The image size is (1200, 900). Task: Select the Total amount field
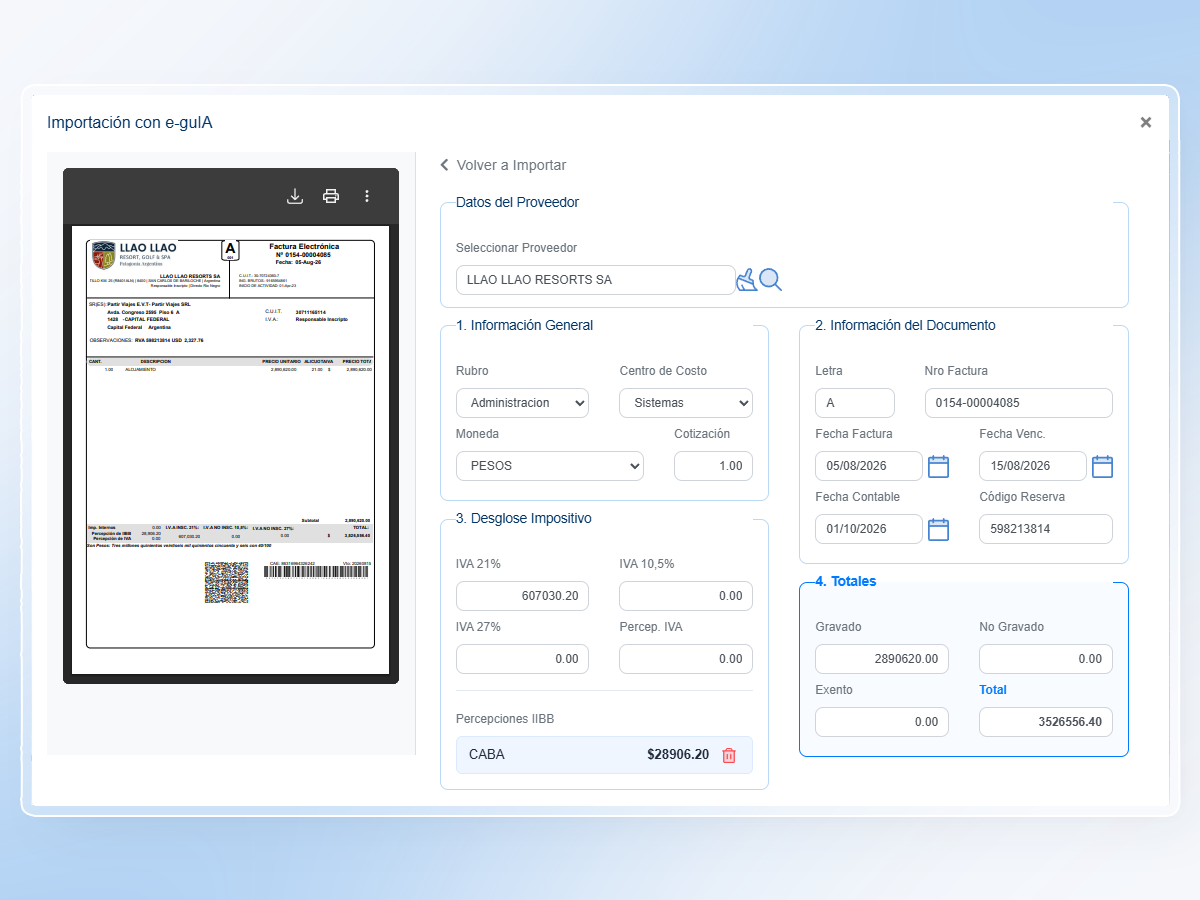tap(1046, 722)
